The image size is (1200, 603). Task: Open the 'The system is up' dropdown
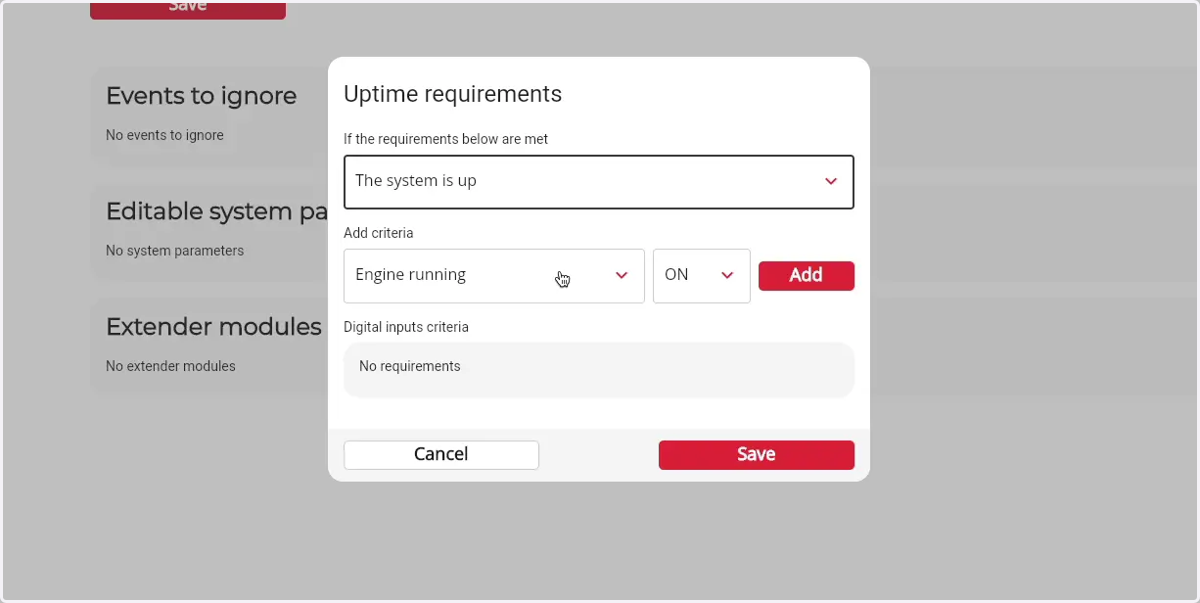click(x=598, y=181)
